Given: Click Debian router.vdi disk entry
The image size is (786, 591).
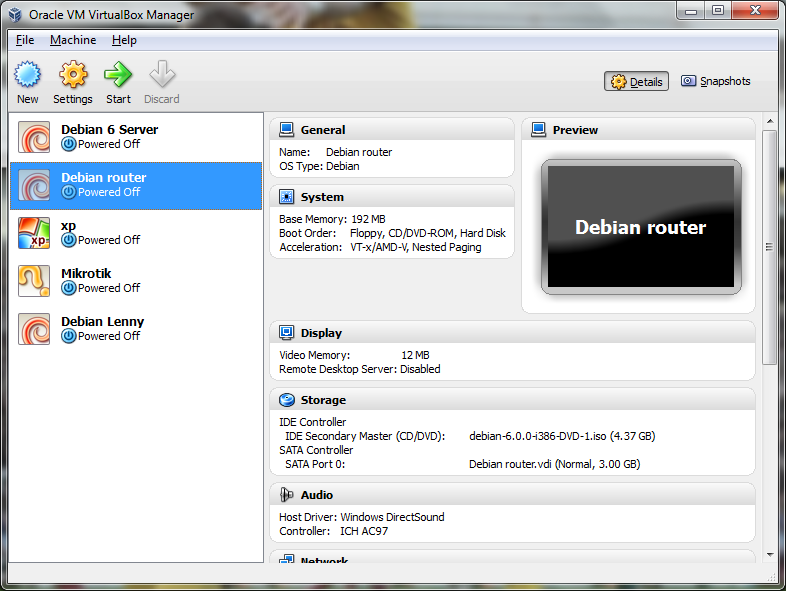Looking at the screenshot, I should (554, 464).
